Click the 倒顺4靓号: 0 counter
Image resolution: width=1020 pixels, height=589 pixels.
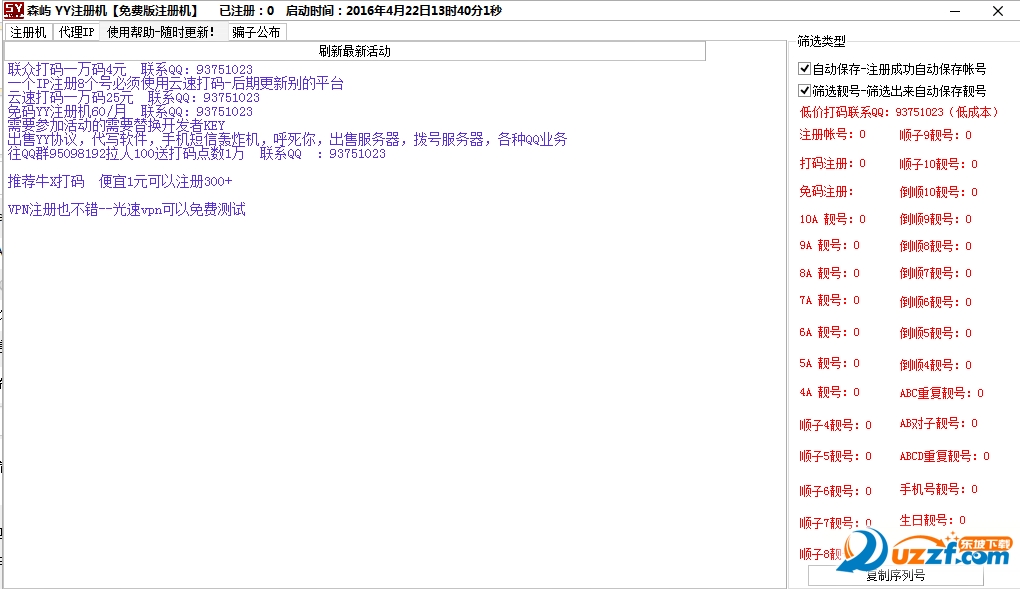pos(935,365)
